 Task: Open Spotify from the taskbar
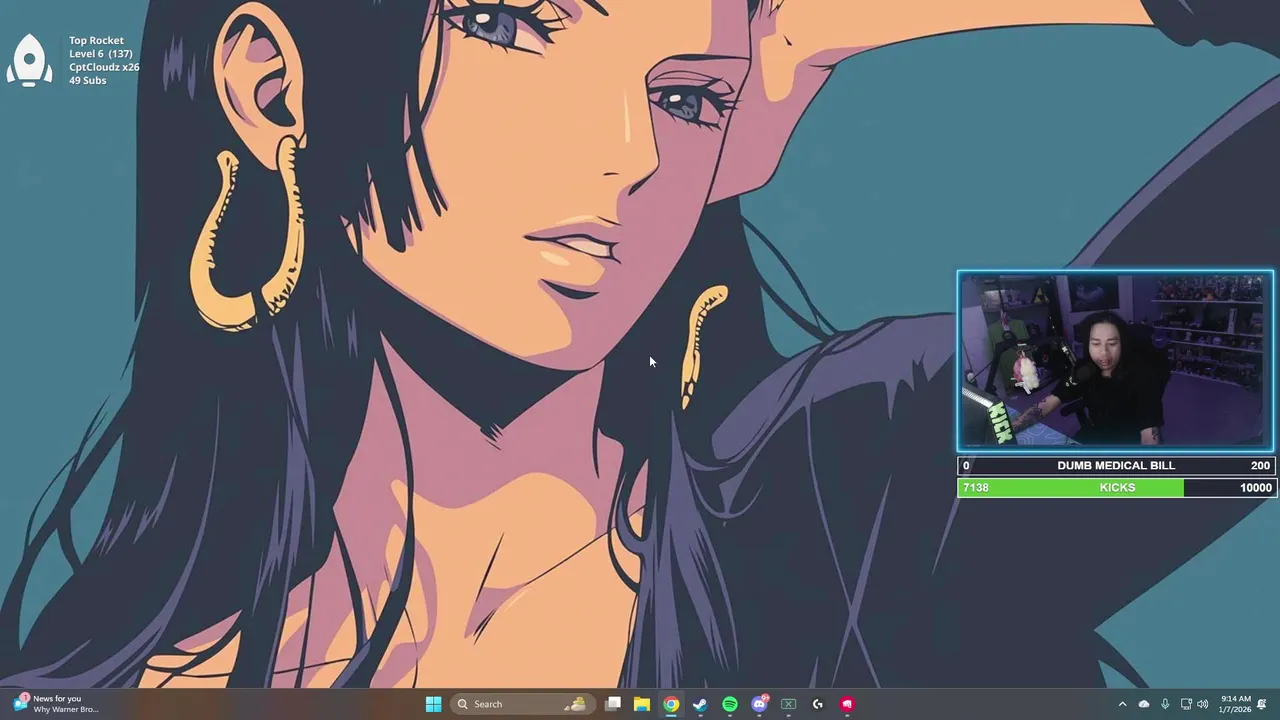[730, 704]
